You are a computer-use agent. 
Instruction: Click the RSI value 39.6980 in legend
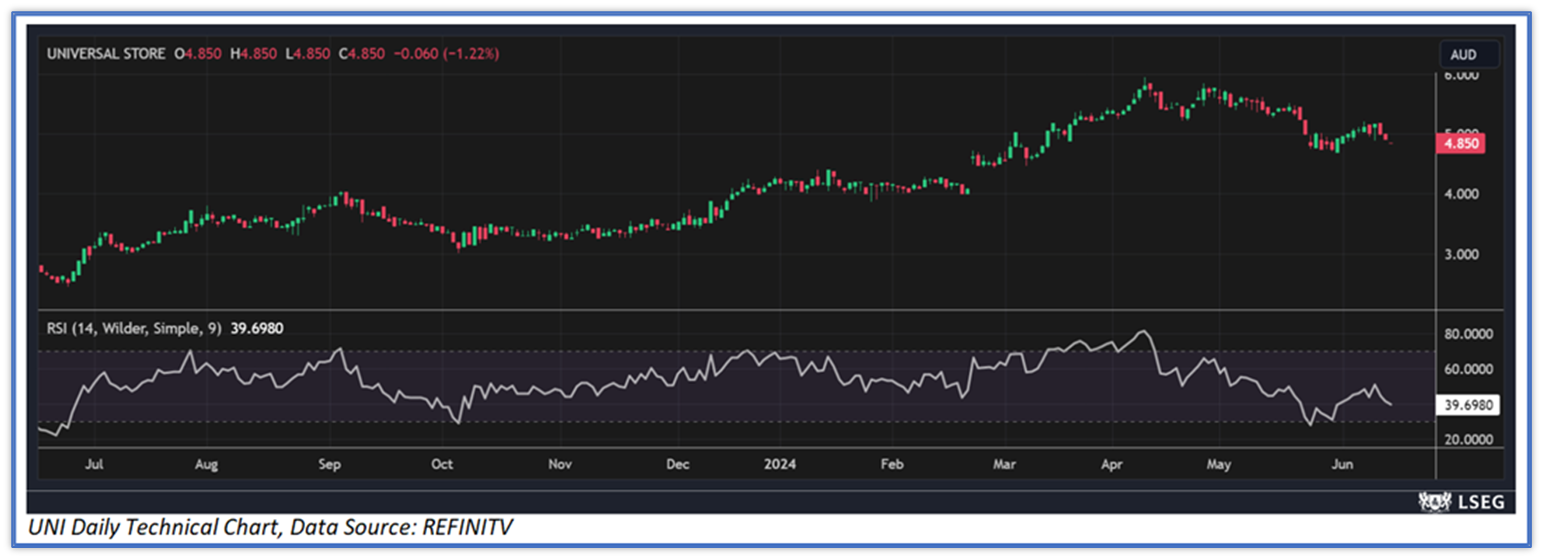click(253, 328)
